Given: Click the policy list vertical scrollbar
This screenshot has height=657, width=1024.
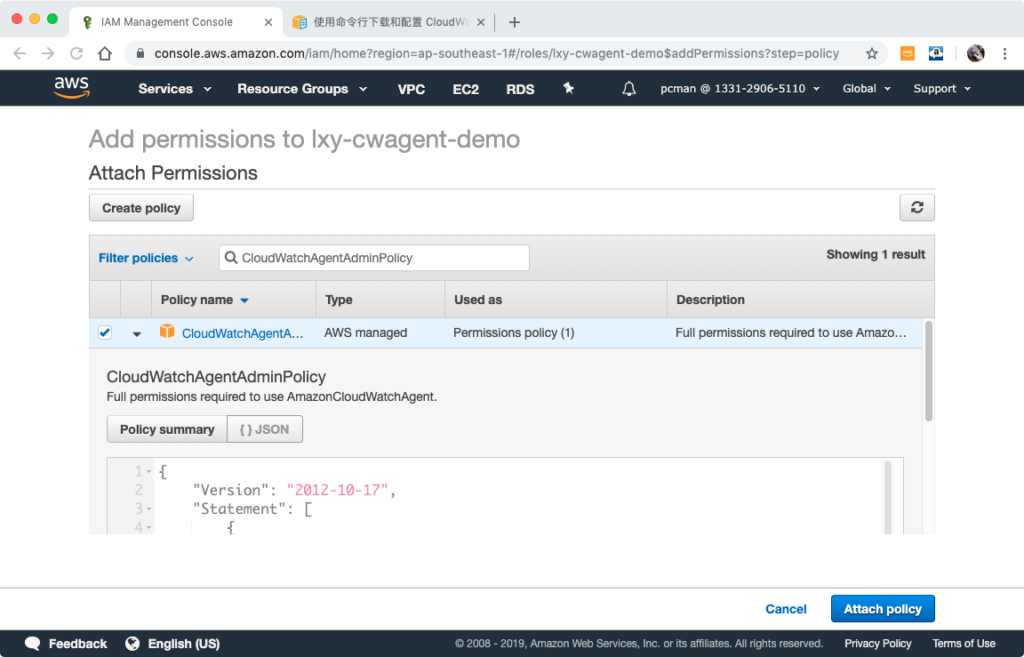Looking at the screenshot, I should 928,371.
